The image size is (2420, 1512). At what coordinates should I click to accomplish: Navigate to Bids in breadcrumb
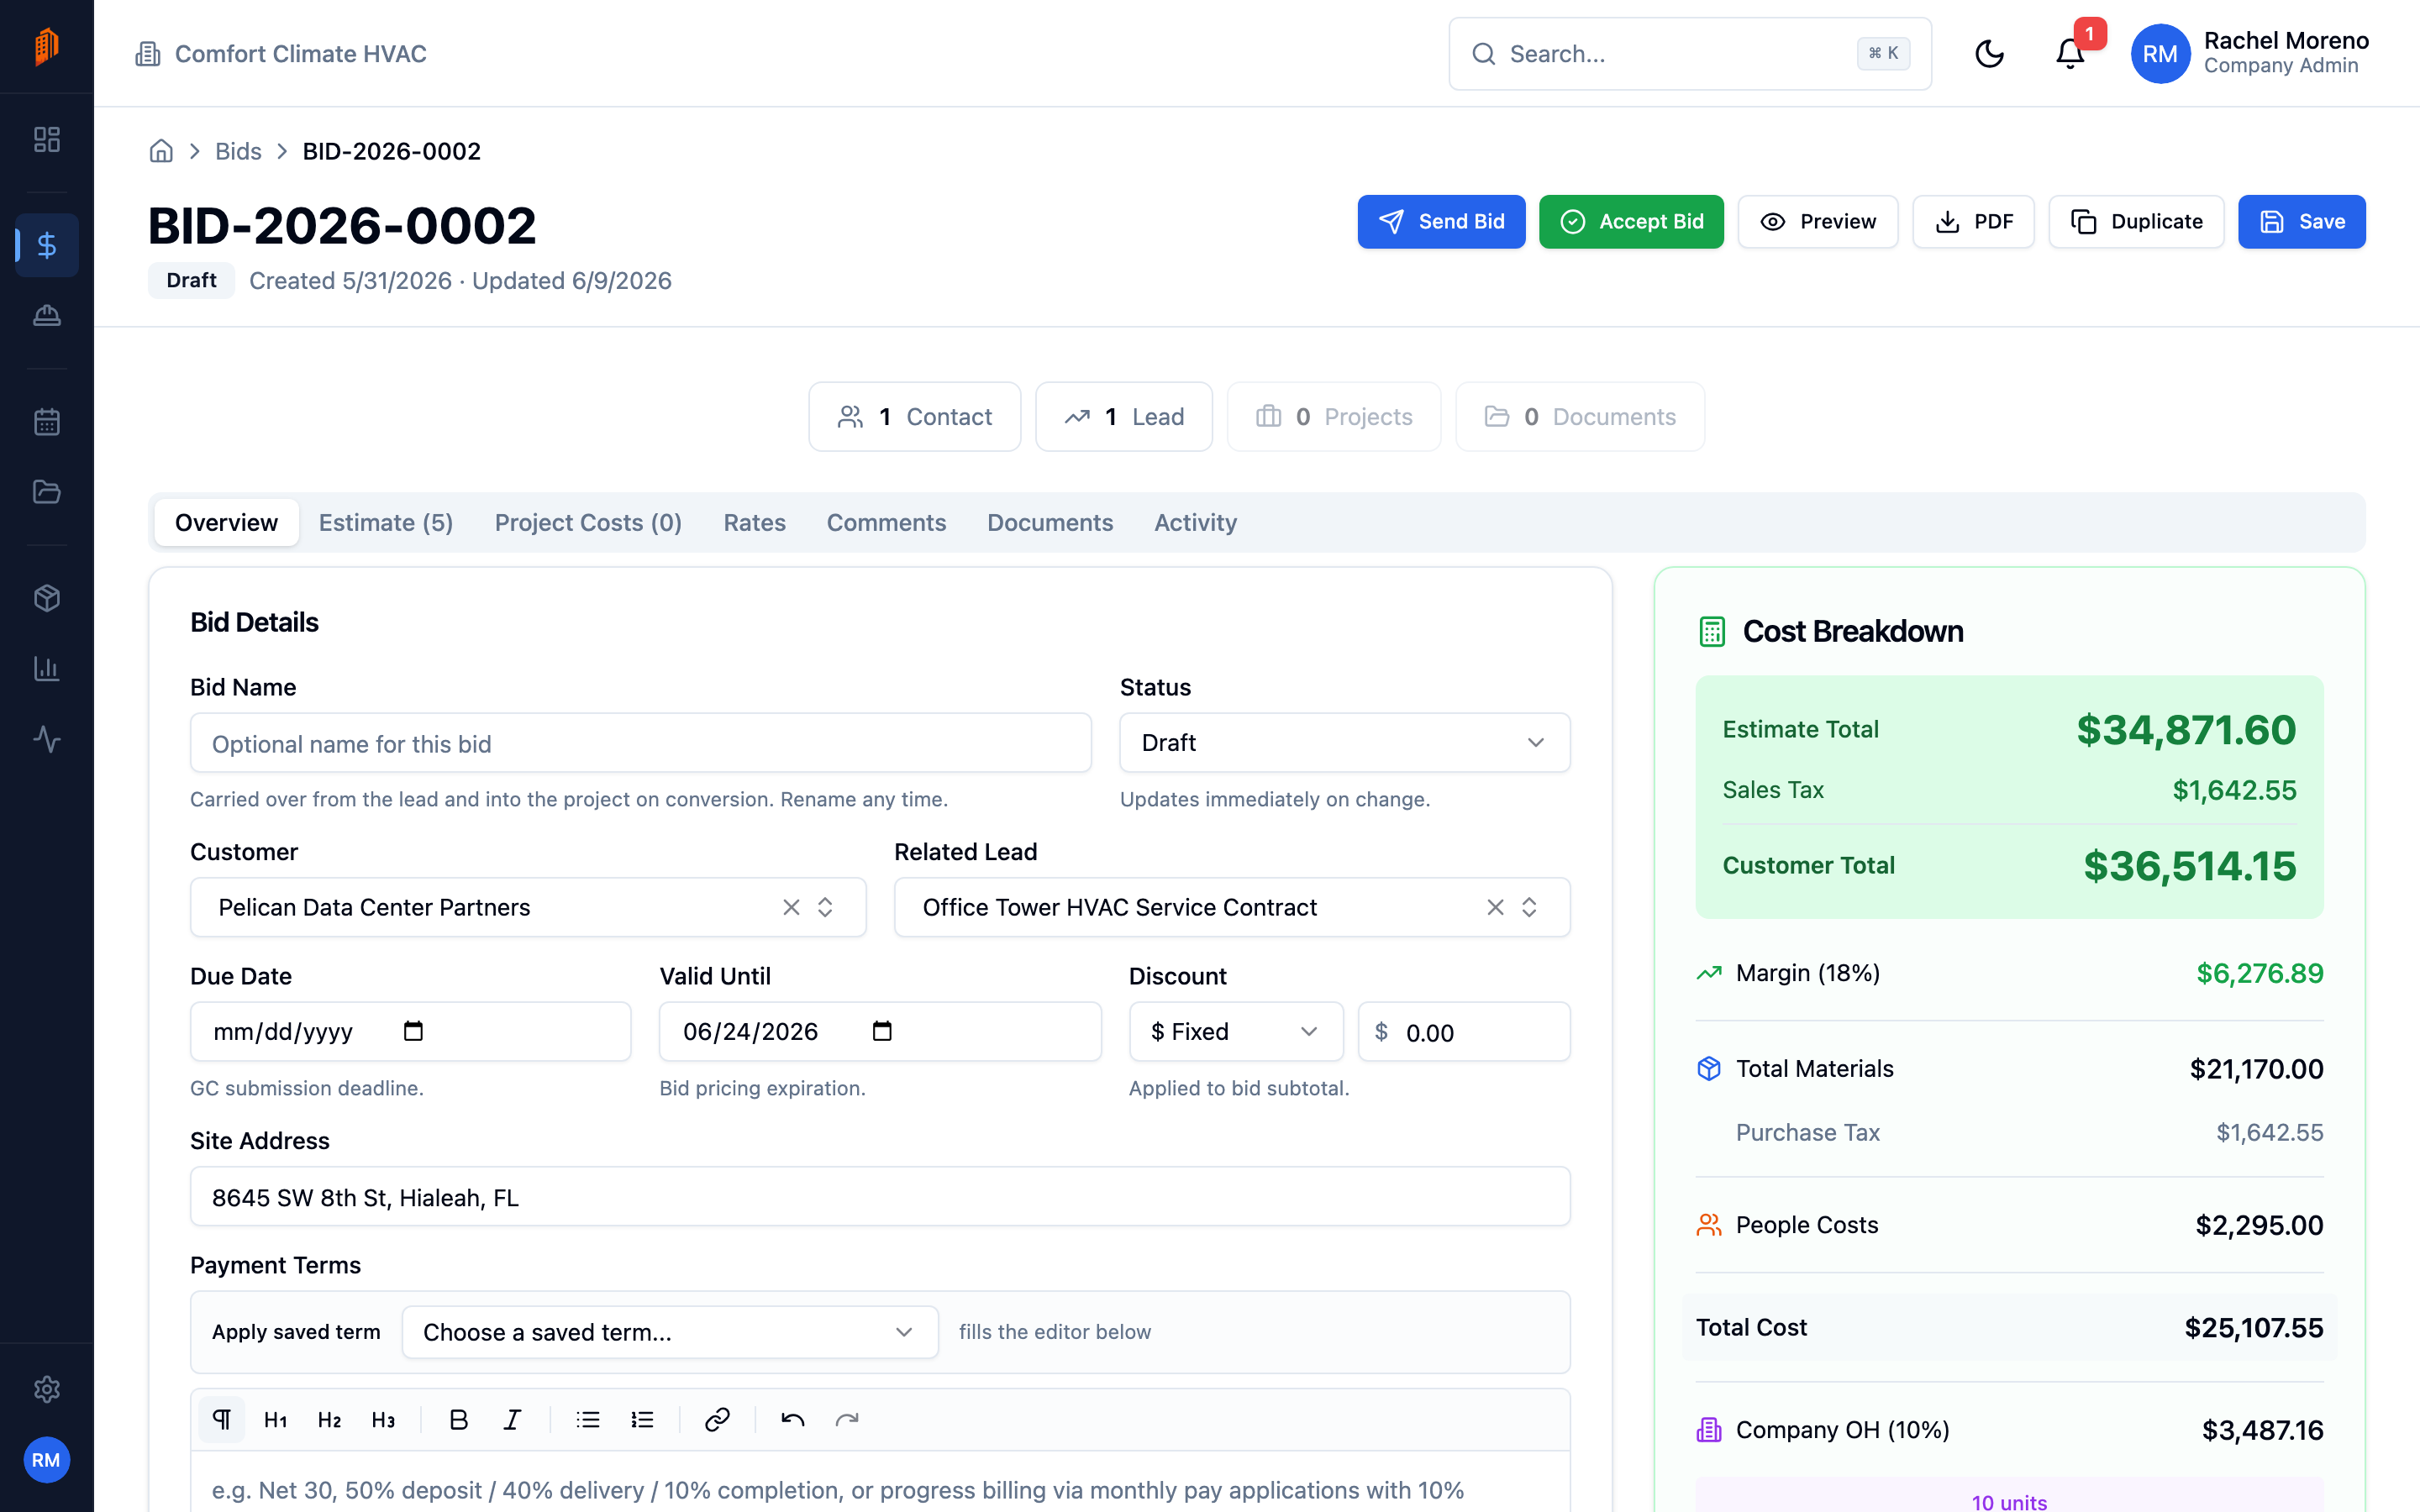[238, 151]
